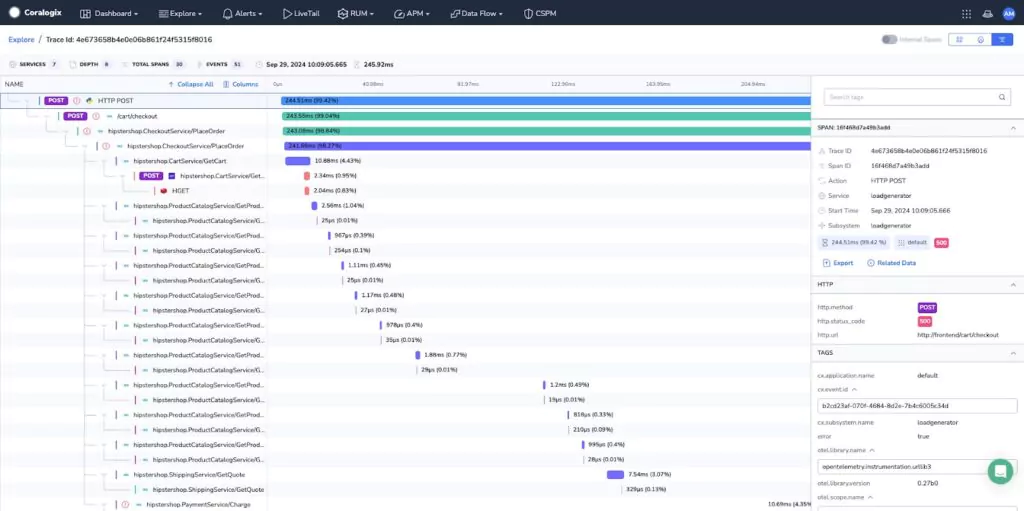Open the green chat bubble widget
1024x511 pixels.
(x=1000, y=471)
